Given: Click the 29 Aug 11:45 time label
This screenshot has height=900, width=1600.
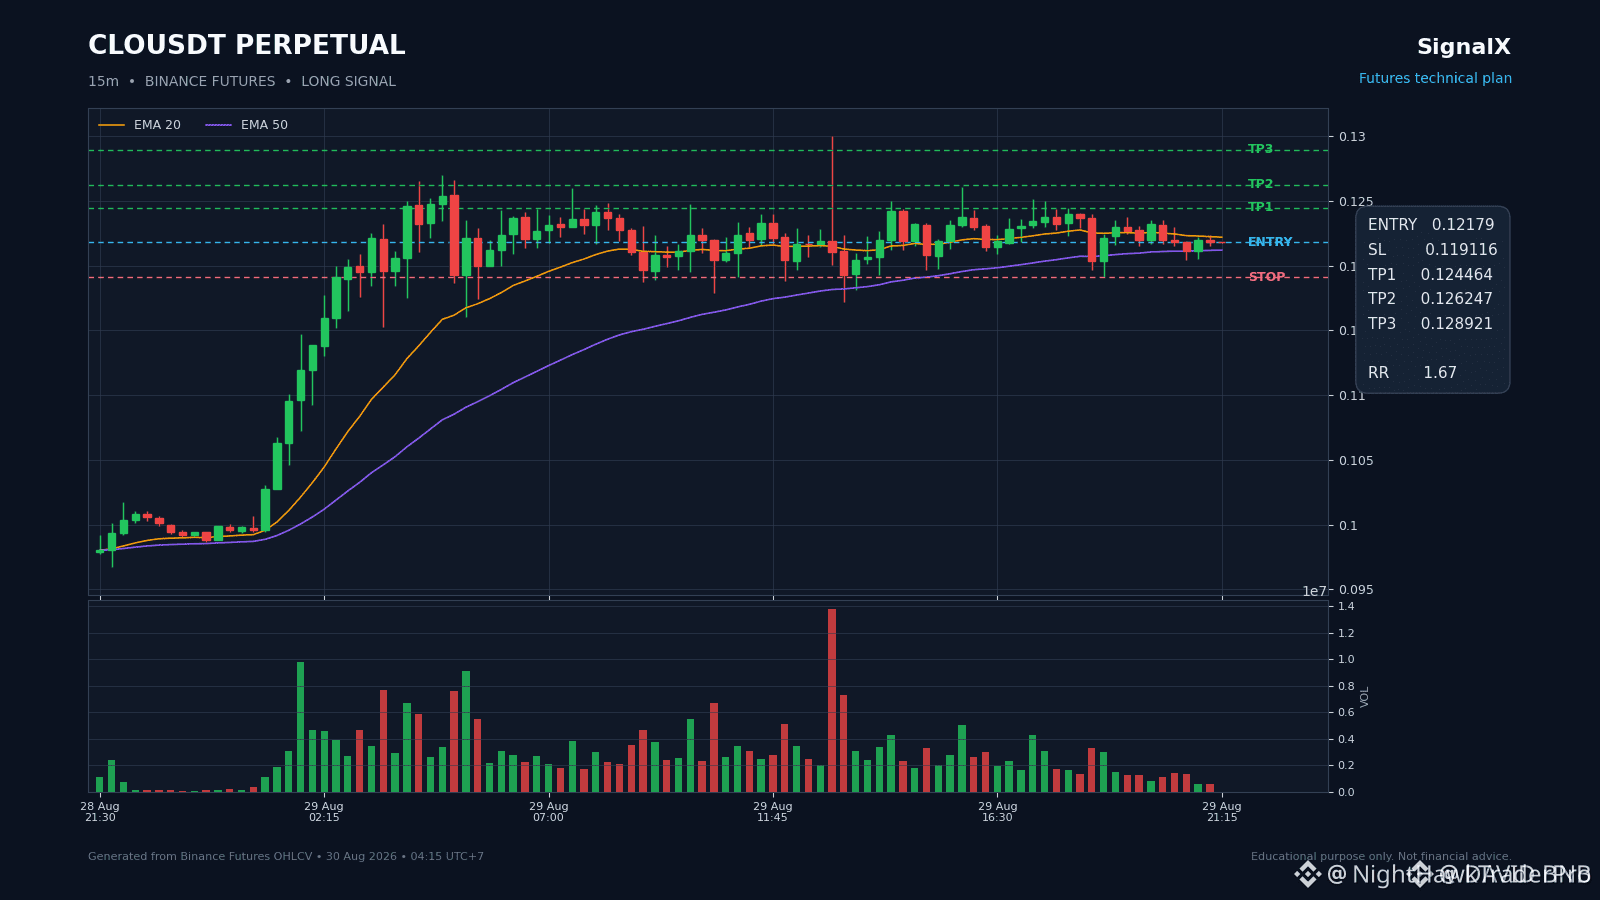Looking at the screenshot, I should pyautogui.click(x=773, y=812).
